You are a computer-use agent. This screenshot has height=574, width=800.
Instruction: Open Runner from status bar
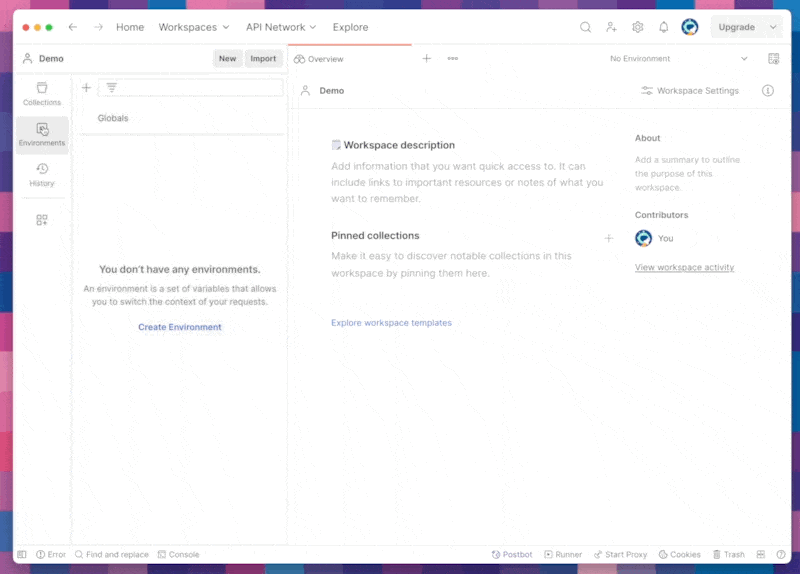click(x=563, y=554)
